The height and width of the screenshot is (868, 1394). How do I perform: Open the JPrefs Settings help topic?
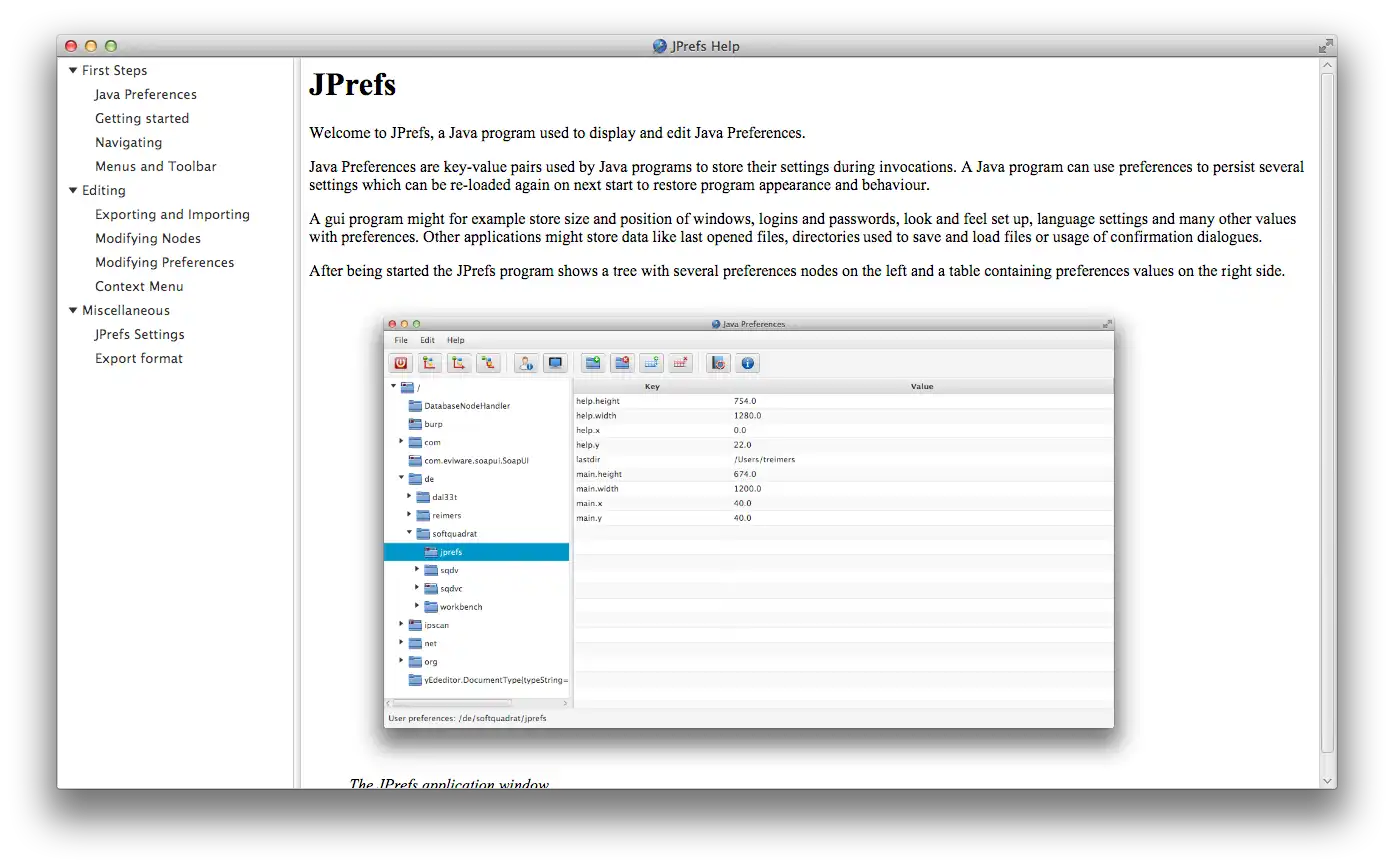[140, 334]
